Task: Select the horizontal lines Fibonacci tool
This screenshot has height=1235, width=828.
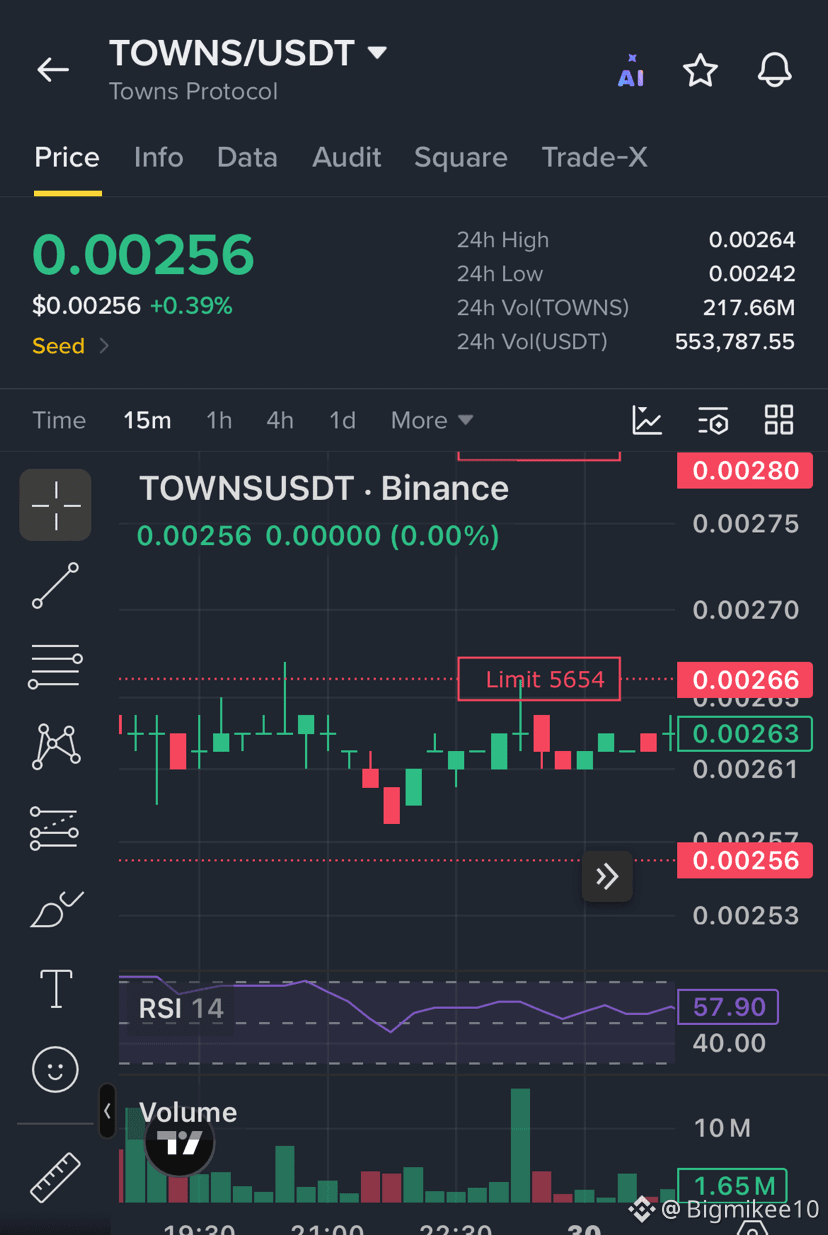Action: click(x=55, y=666)
